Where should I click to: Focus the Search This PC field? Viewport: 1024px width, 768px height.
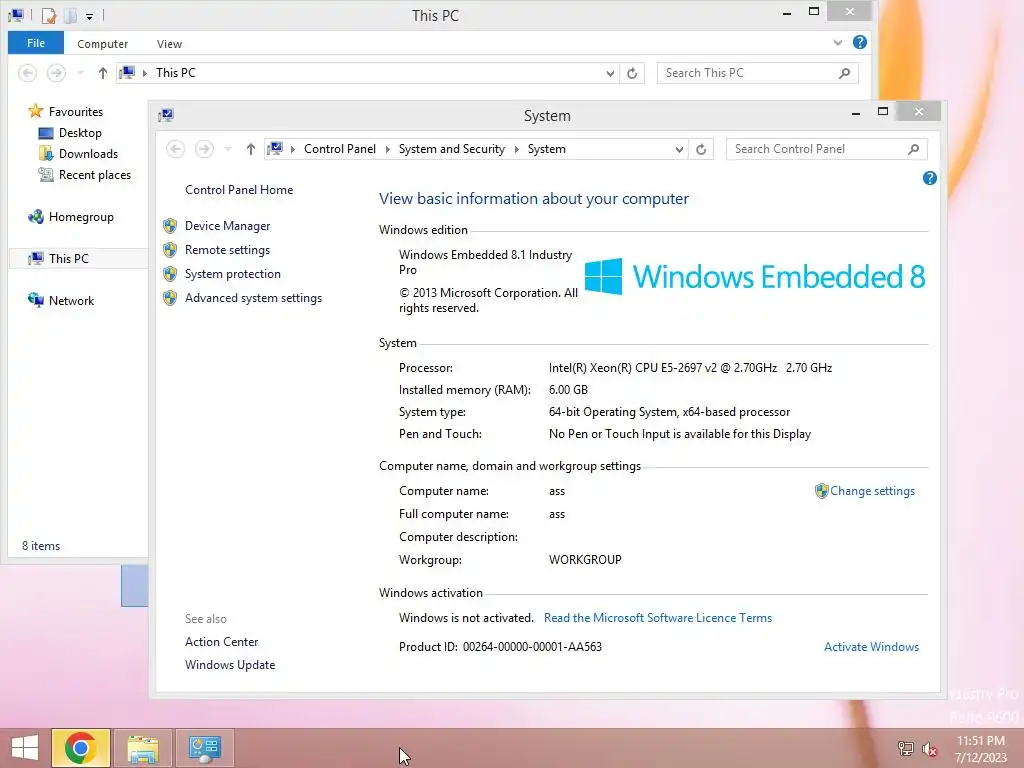758,73
